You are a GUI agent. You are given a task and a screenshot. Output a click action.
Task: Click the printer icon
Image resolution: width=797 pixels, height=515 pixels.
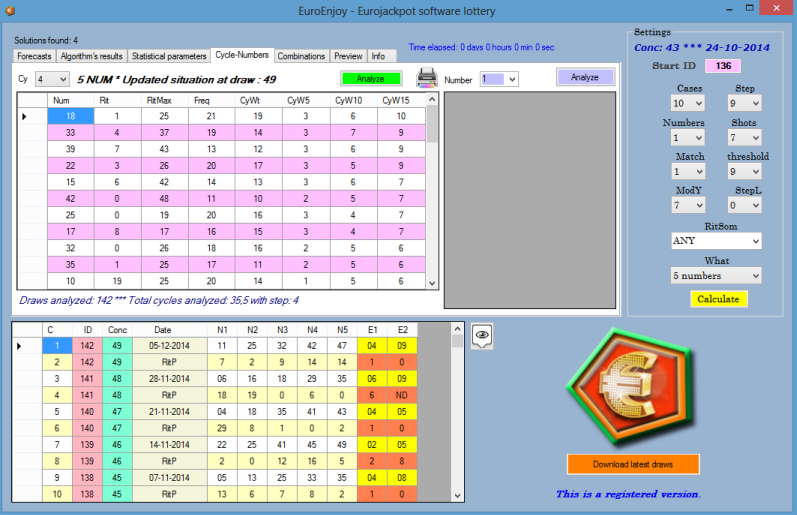(x=426, y=78)
